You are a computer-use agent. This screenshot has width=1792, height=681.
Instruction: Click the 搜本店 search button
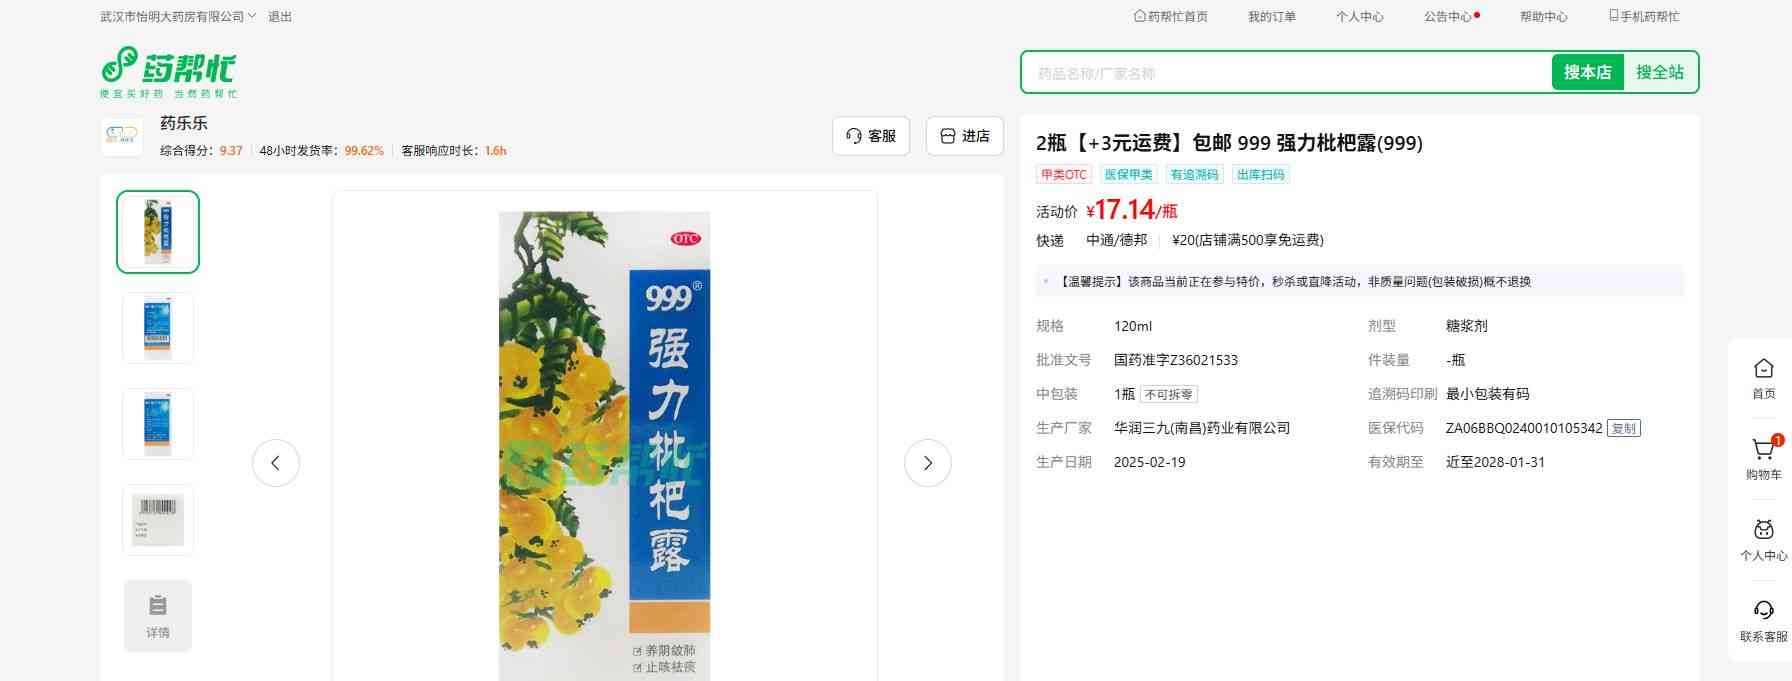1587,72
